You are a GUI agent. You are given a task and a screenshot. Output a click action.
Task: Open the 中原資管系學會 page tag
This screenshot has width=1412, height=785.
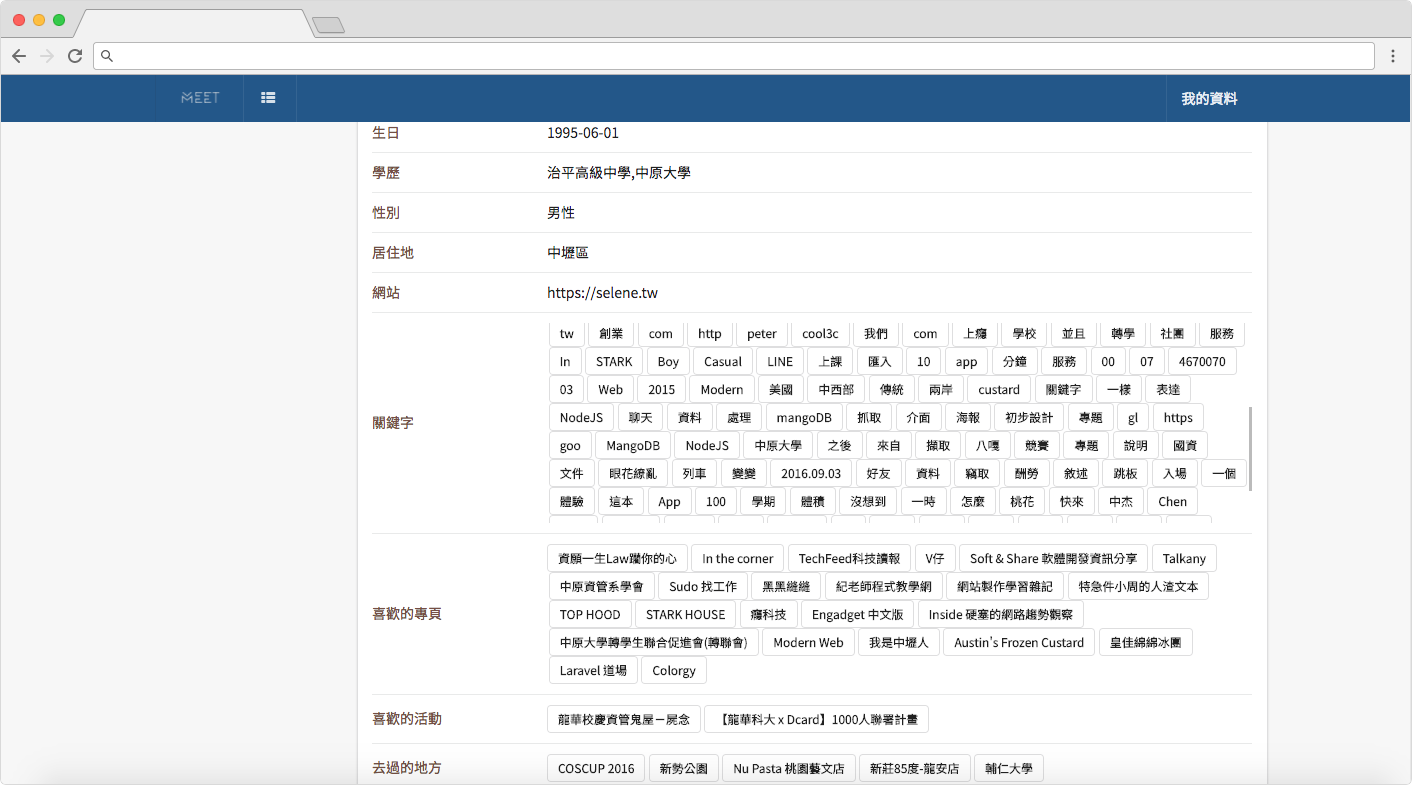coord(602,587)
